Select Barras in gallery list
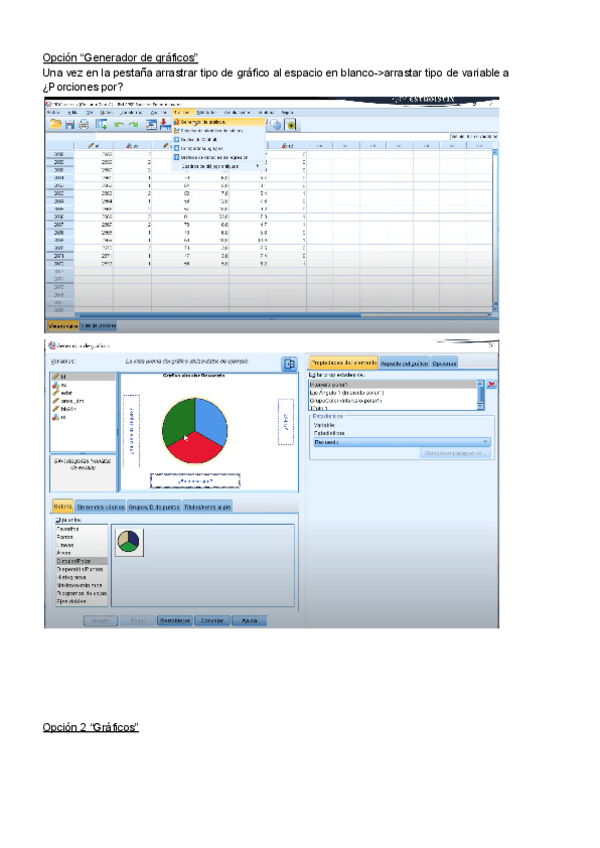The image size is (600, 848). (82, 537)
